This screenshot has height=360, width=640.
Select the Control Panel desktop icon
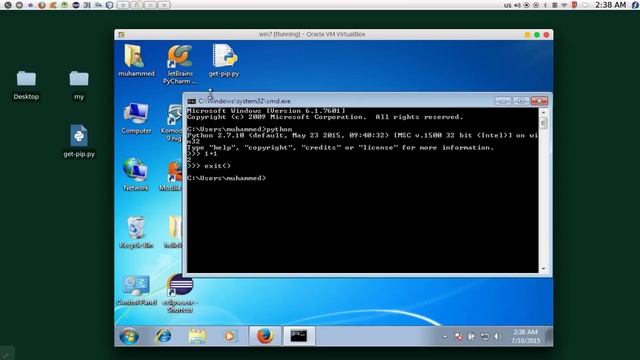click(x=136, y=290)
